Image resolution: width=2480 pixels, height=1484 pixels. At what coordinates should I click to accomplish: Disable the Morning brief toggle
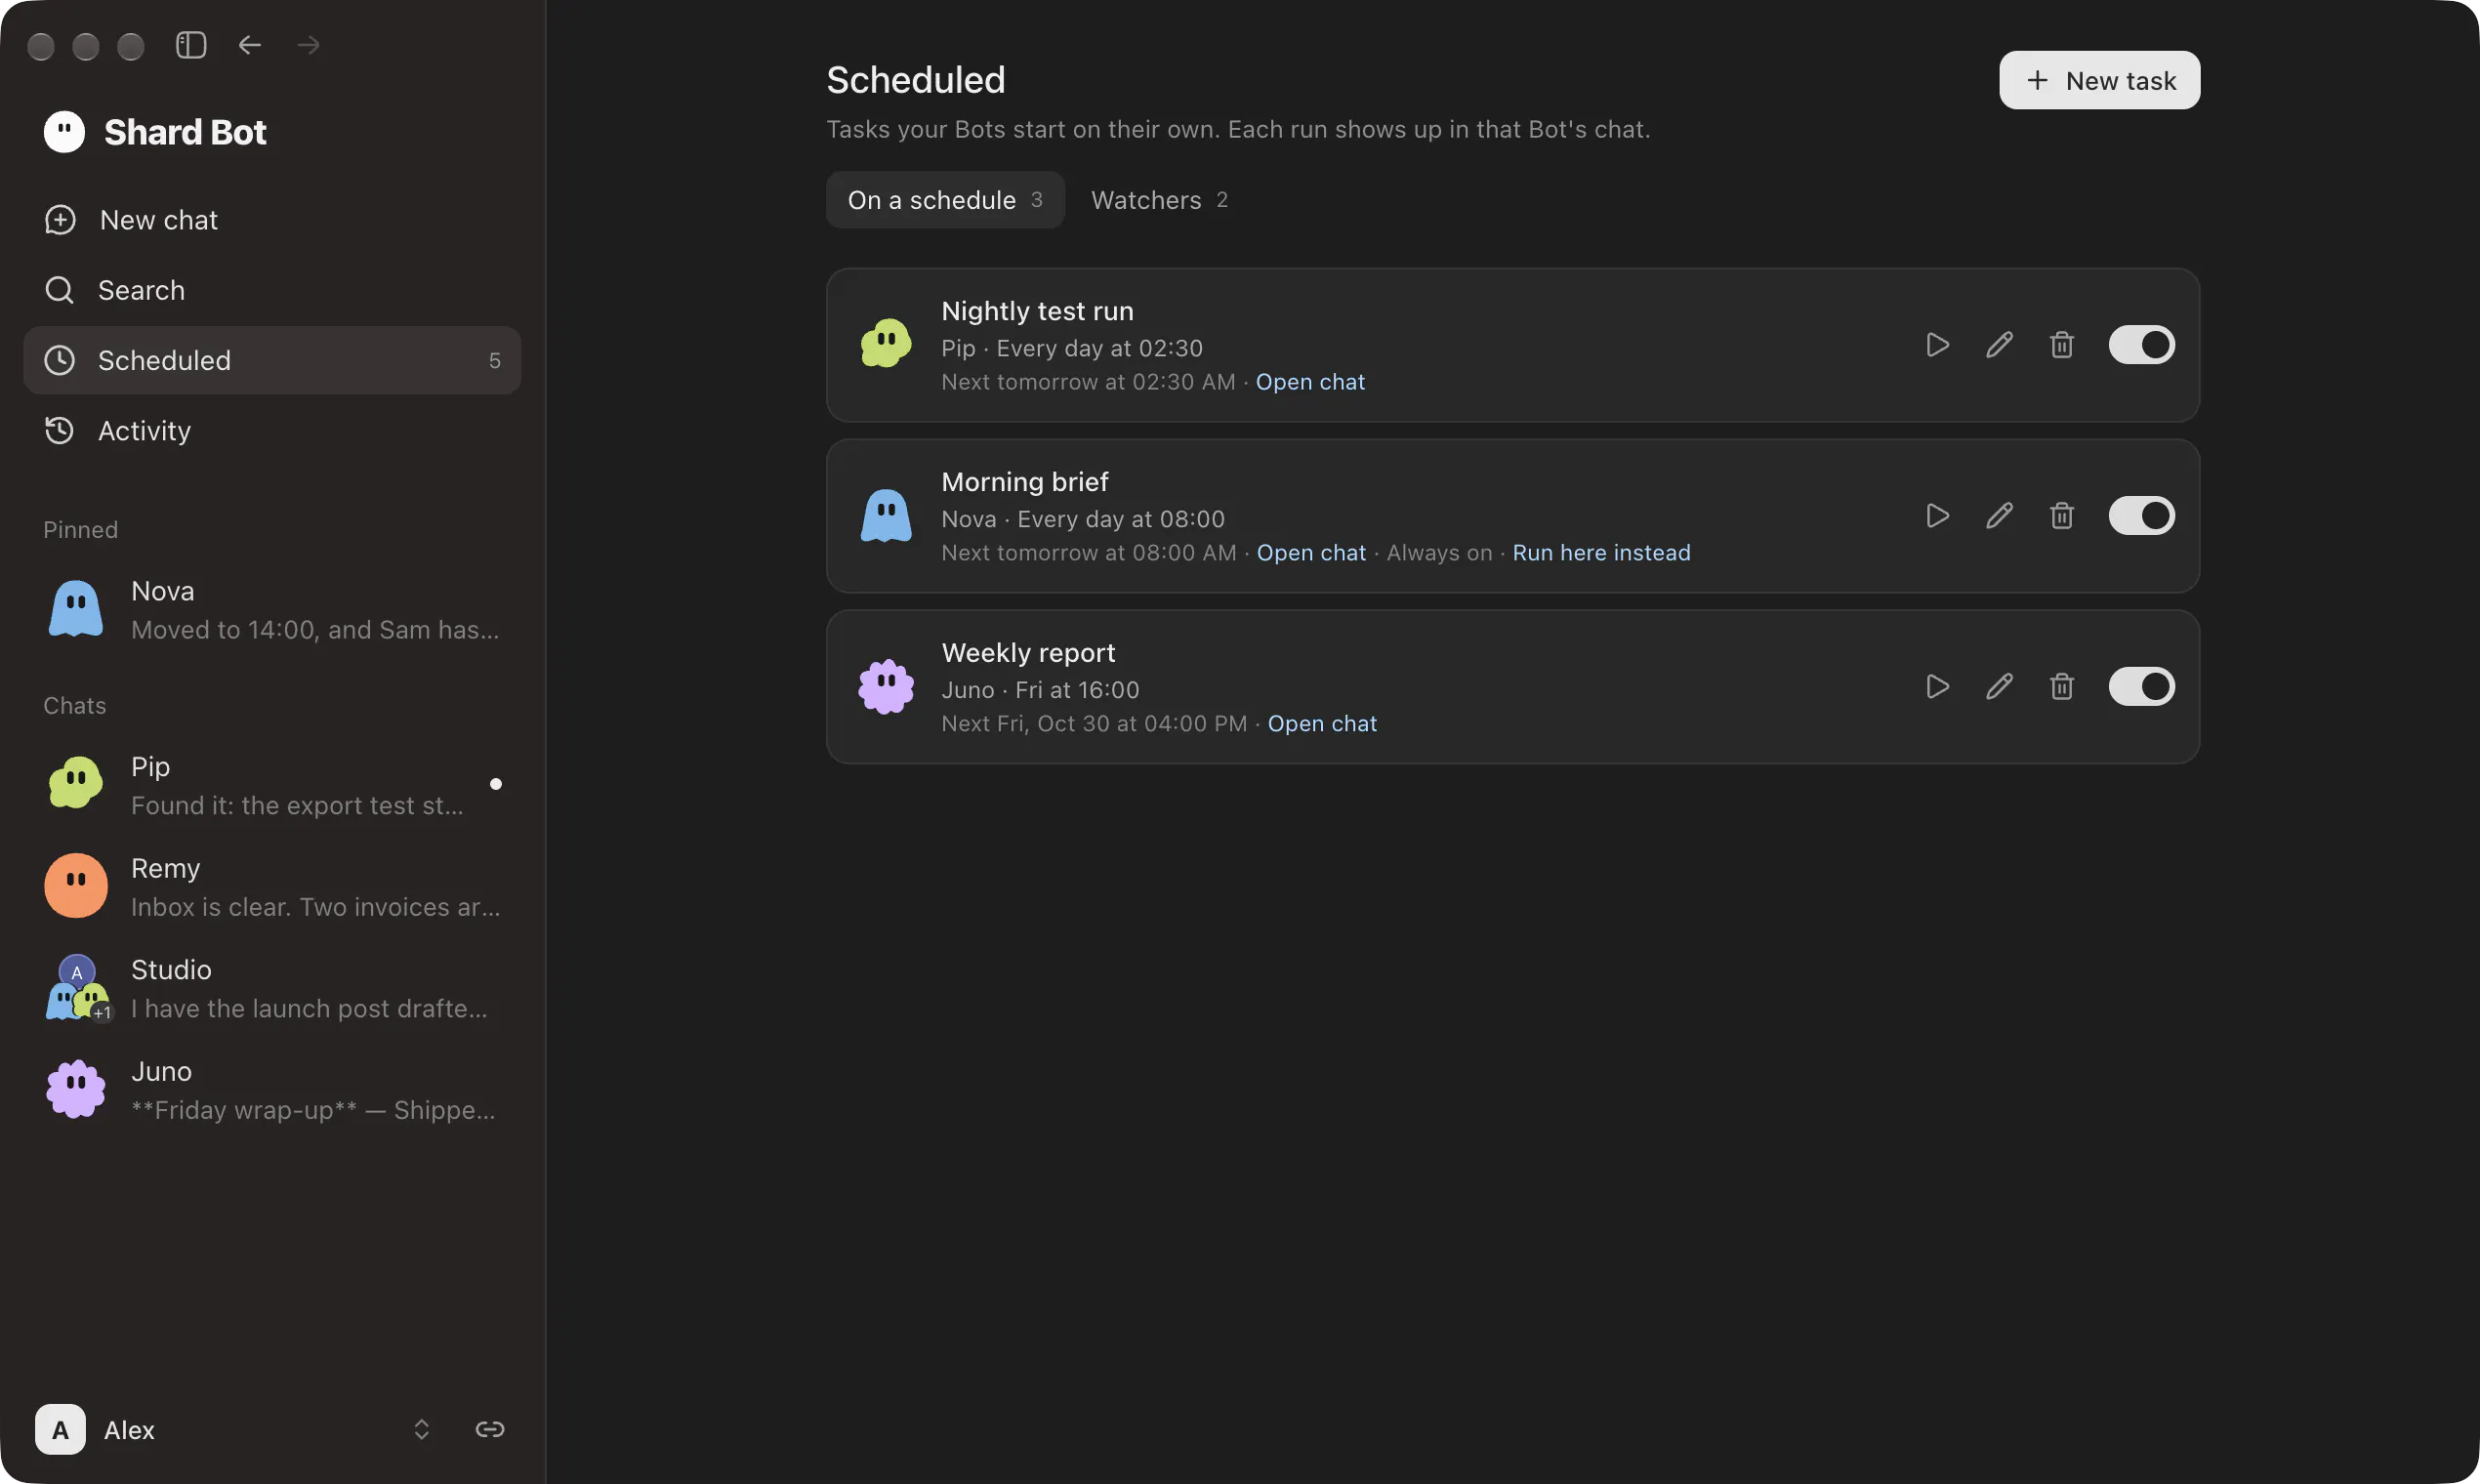coord(2141,516)
